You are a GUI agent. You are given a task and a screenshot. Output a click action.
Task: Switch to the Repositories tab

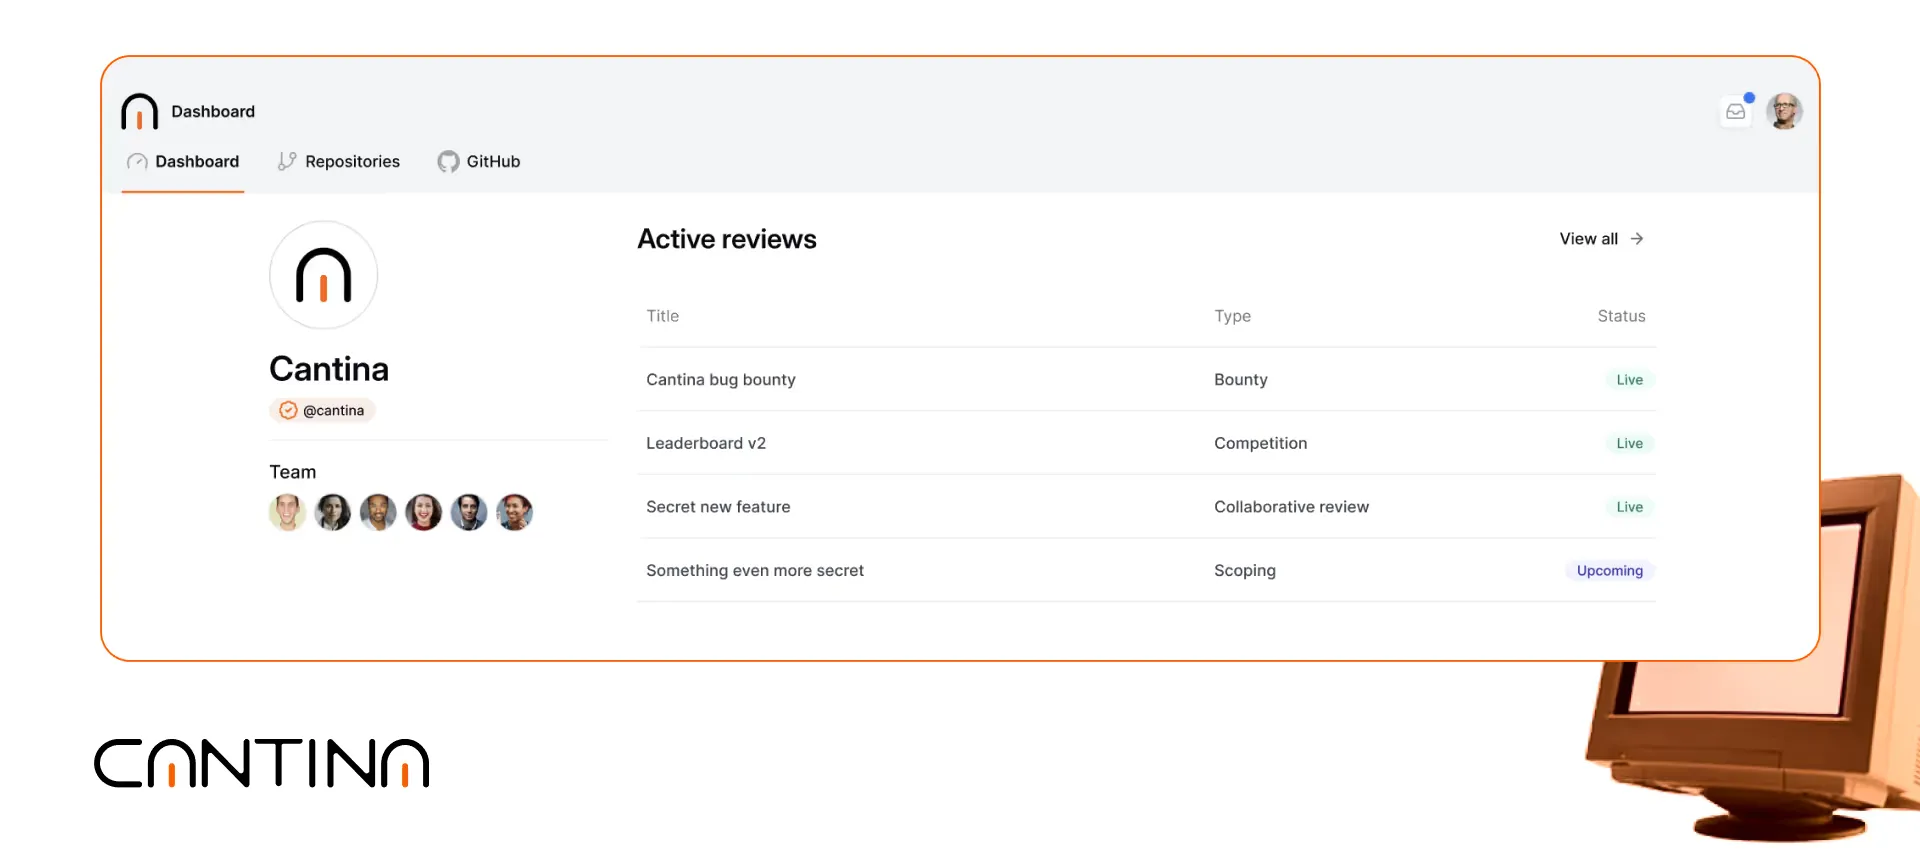pos(339,162)
